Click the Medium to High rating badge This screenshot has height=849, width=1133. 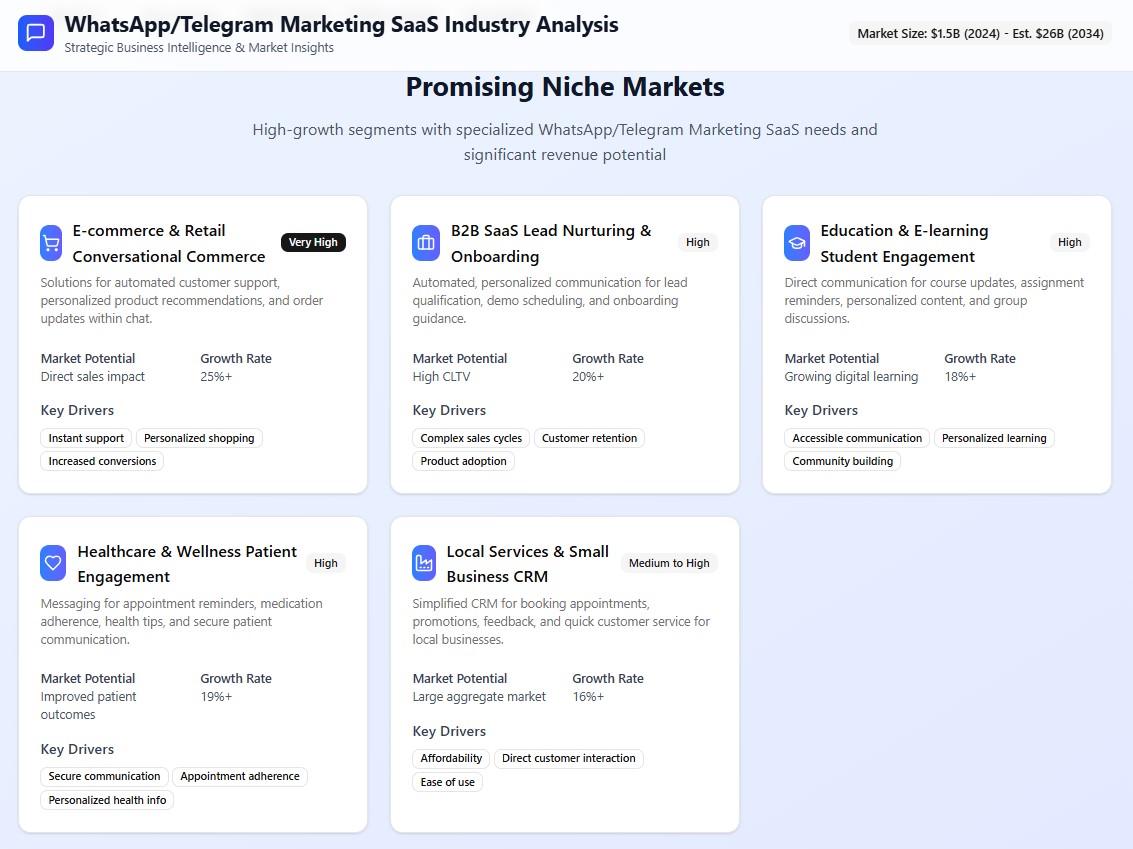(669, 563)
